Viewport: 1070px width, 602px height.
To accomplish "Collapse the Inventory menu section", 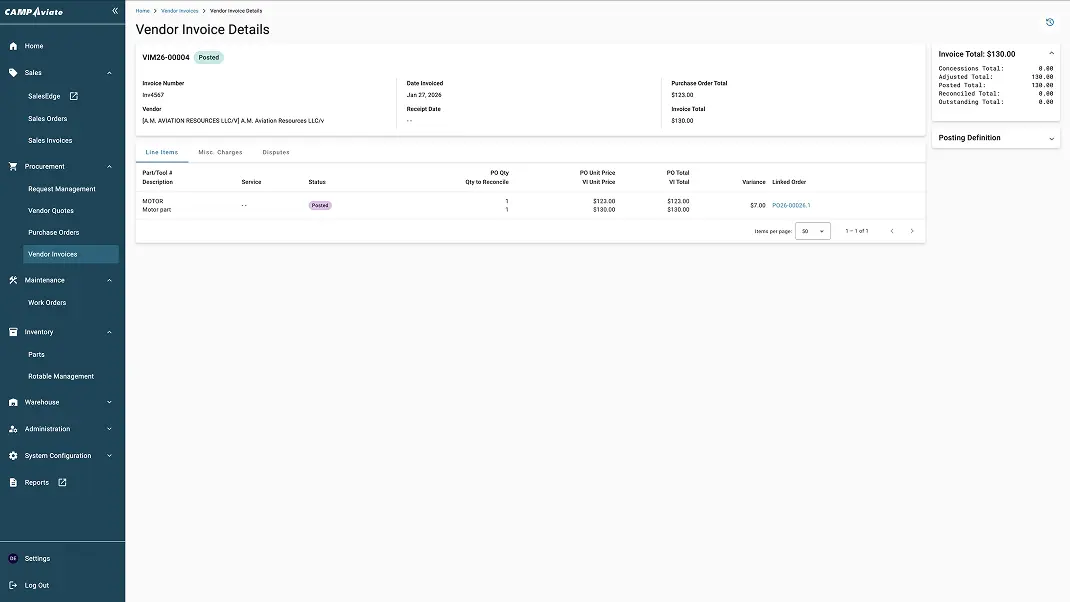I will point(109,332).
